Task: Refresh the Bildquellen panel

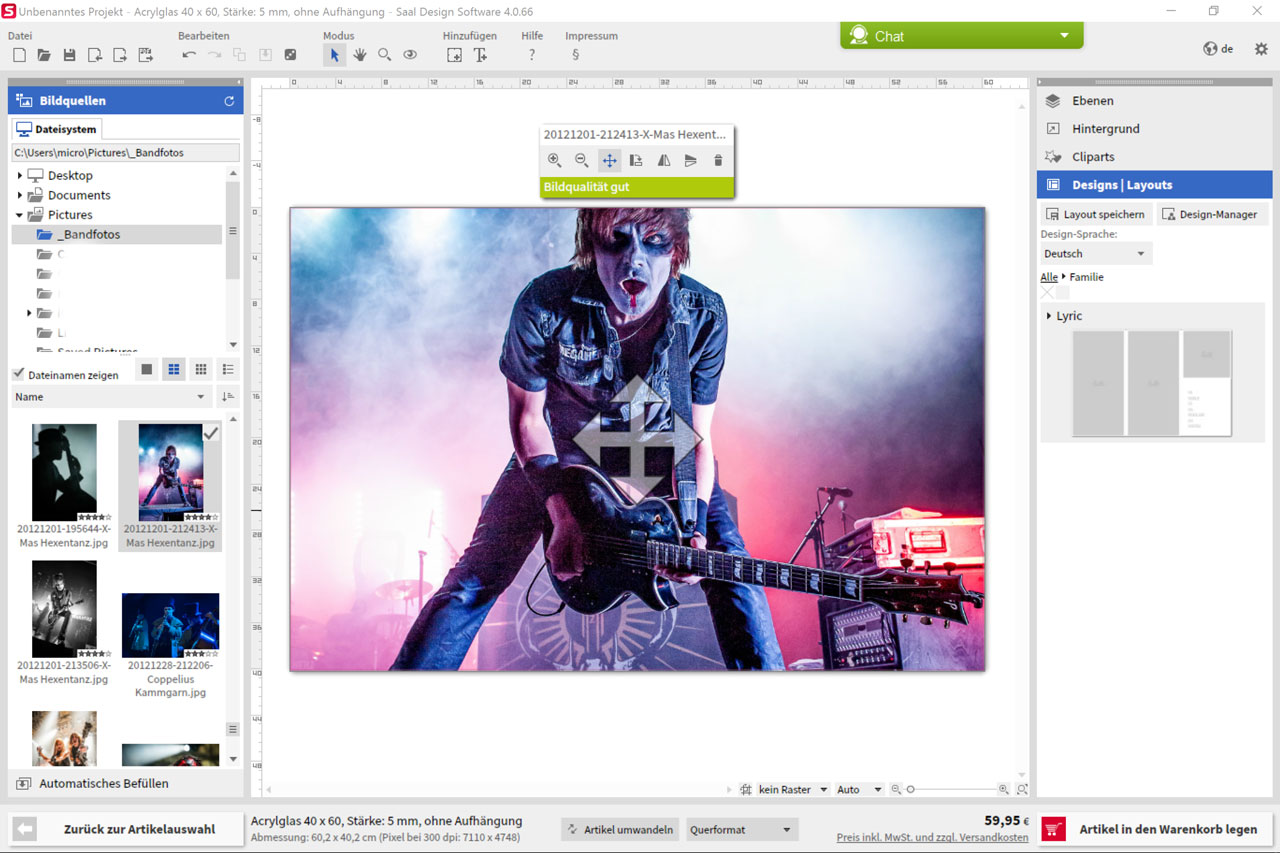Action: pos(229,101)
